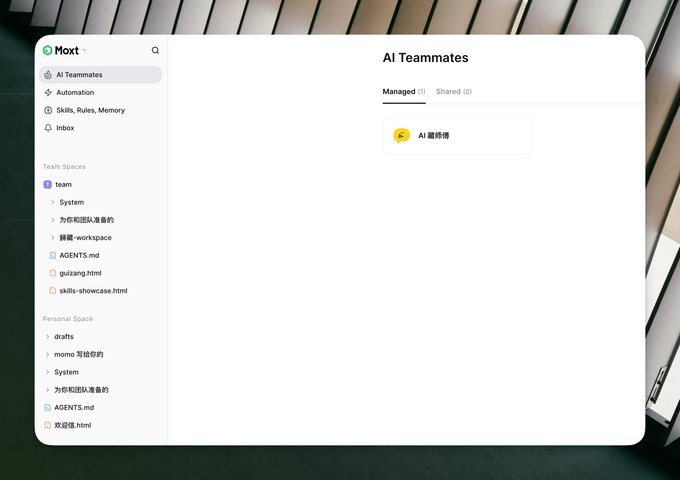Switch to the Shared tab
Viewport: 680px width, 480px height.
tap(454, 91)
